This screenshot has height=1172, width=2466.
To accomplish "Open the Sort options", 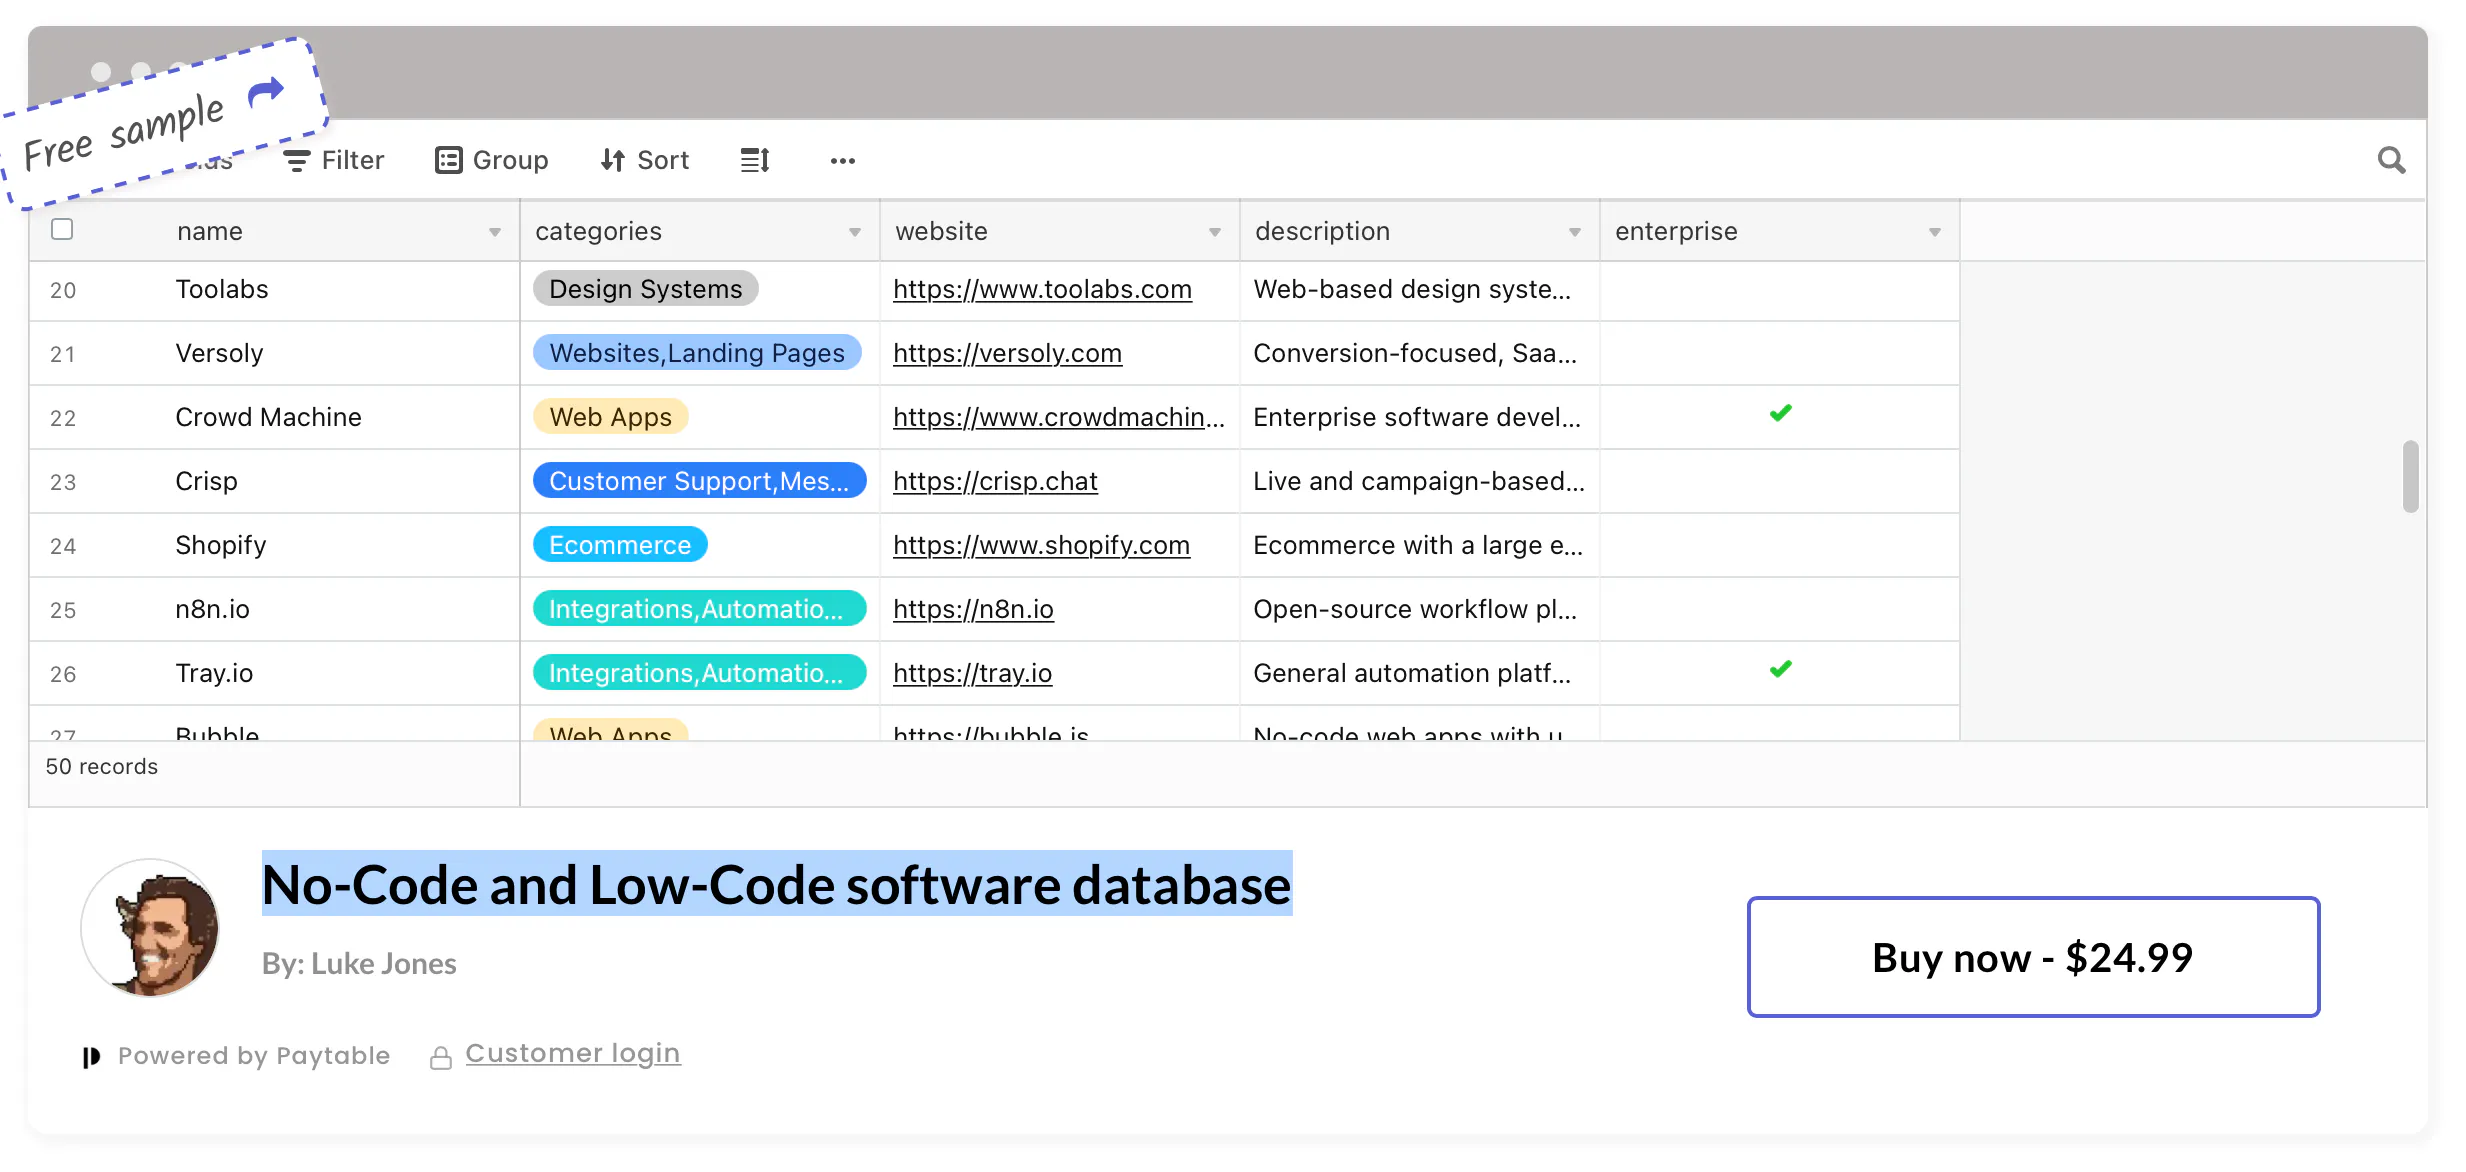I will point(644,160).
